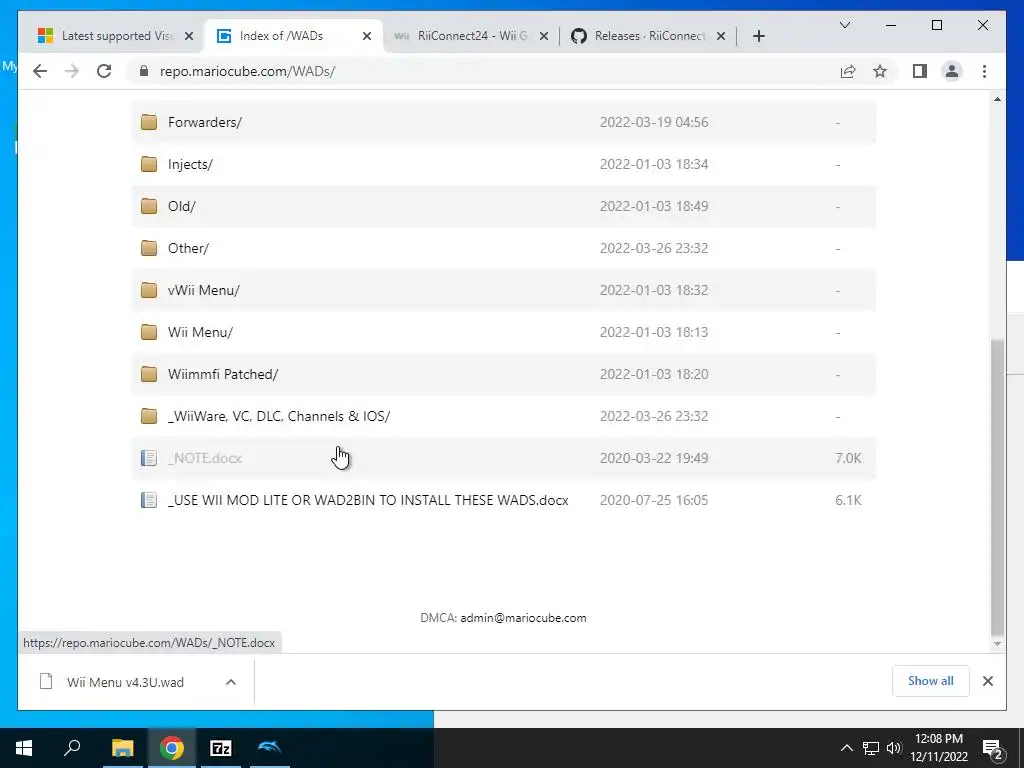Open the Old/ directory link
The image size is (1024, 768).
[x=182, y=206]
